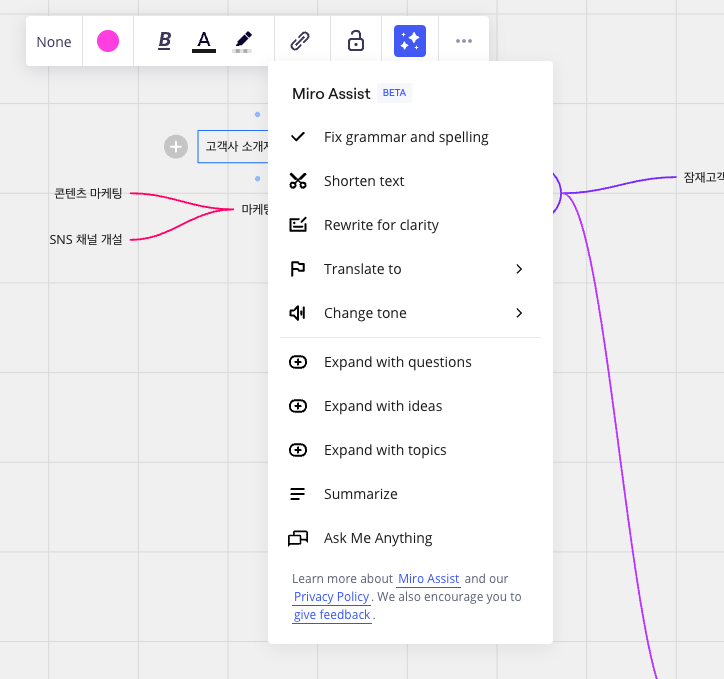Select Expand with questions

coord(397,362)
